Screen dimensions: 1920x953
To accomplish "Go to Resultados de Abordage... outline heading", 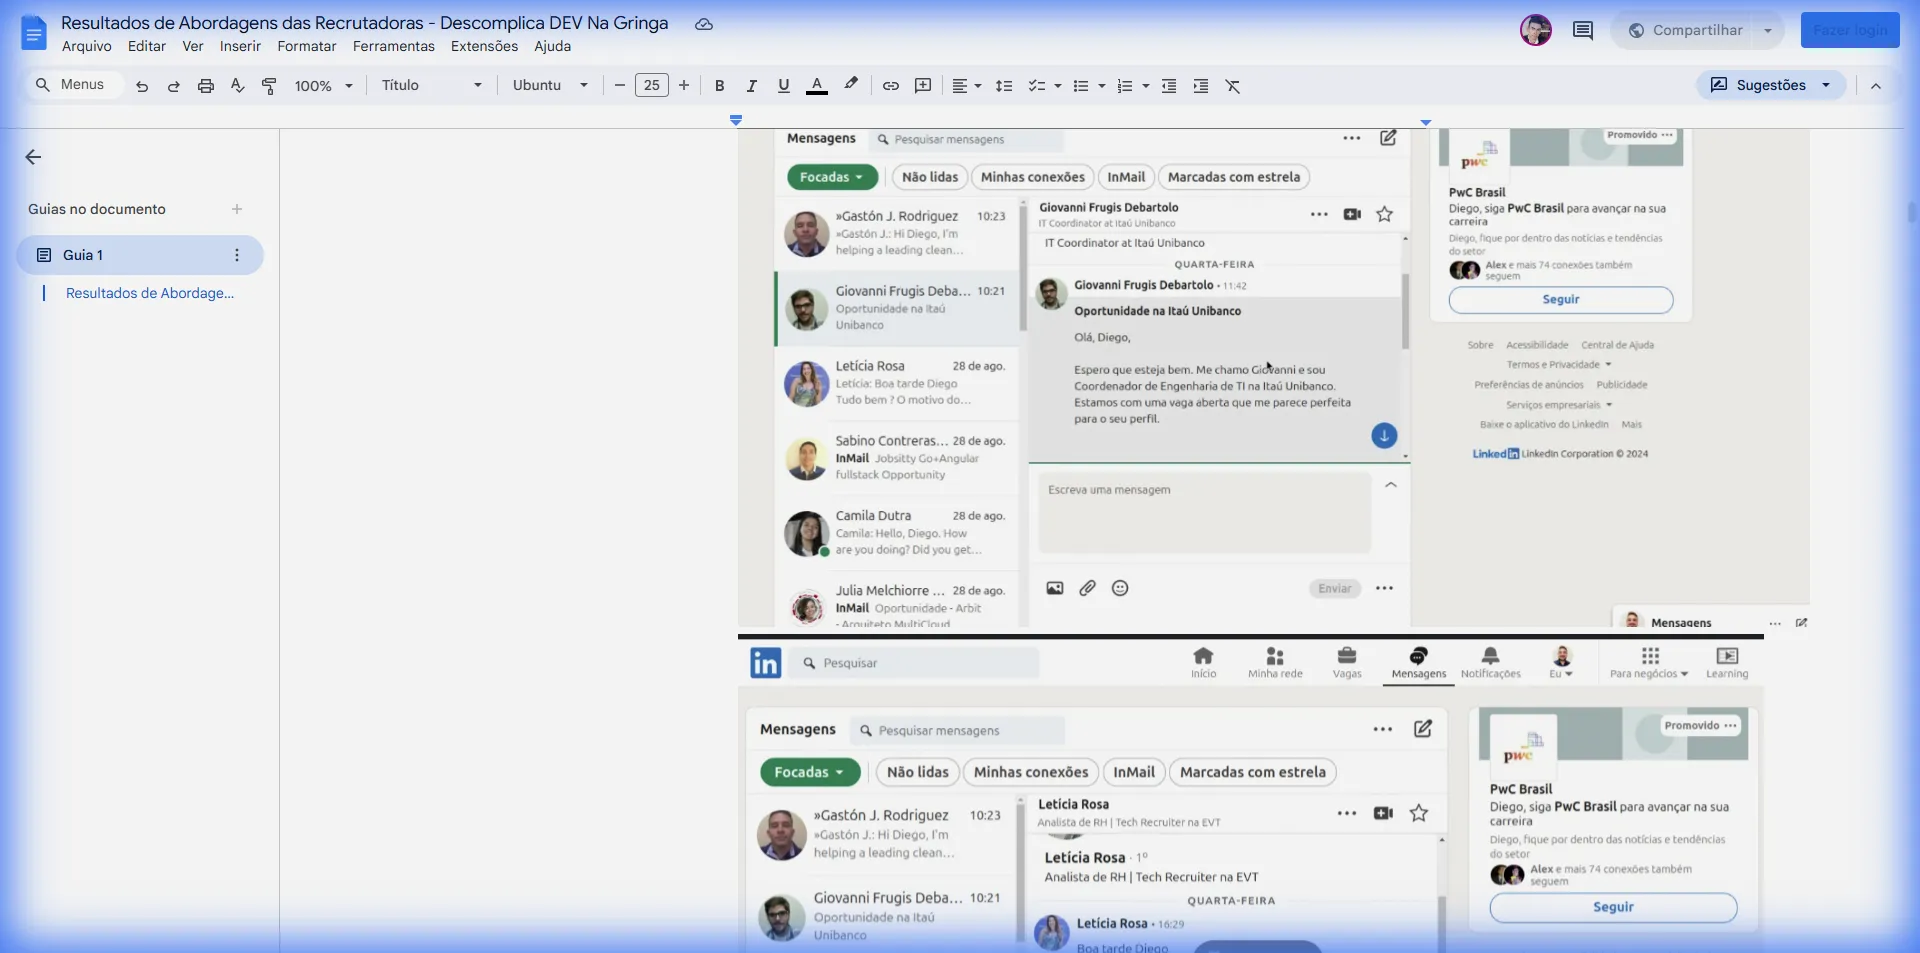I will [x=150, y=293].
